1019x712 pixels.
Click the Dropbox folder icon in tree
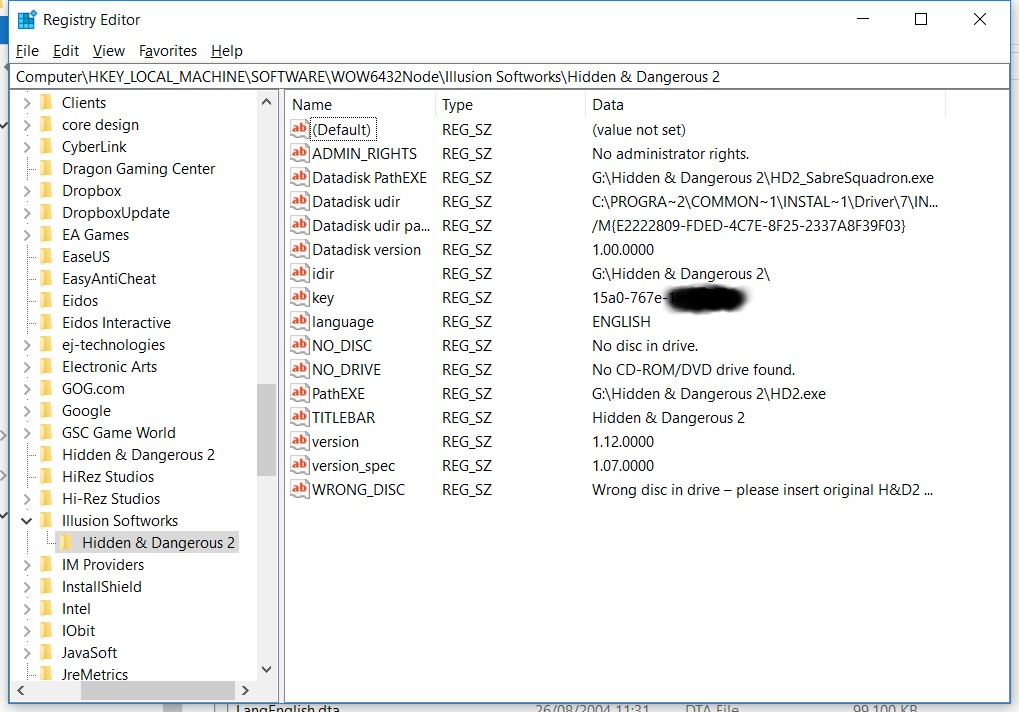point(46,190)
